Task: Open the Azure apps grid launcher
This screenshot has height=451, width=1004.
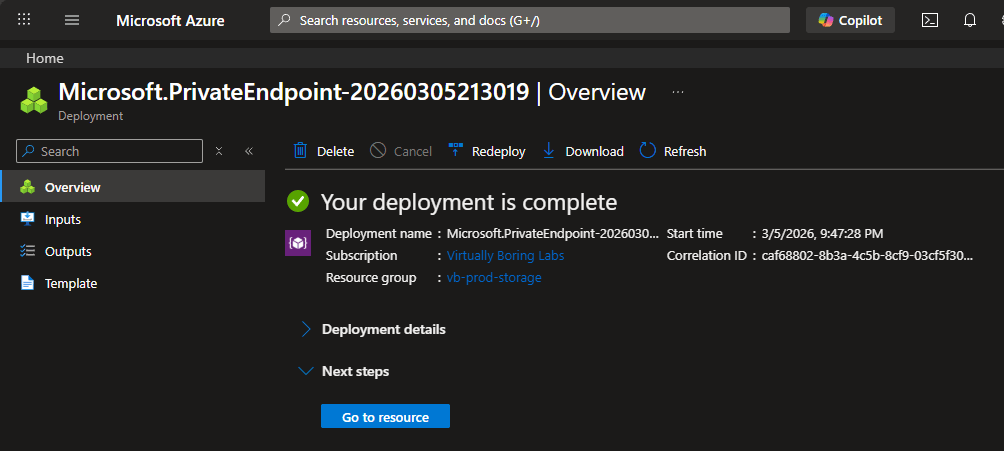Action: (x=24, y=20)
